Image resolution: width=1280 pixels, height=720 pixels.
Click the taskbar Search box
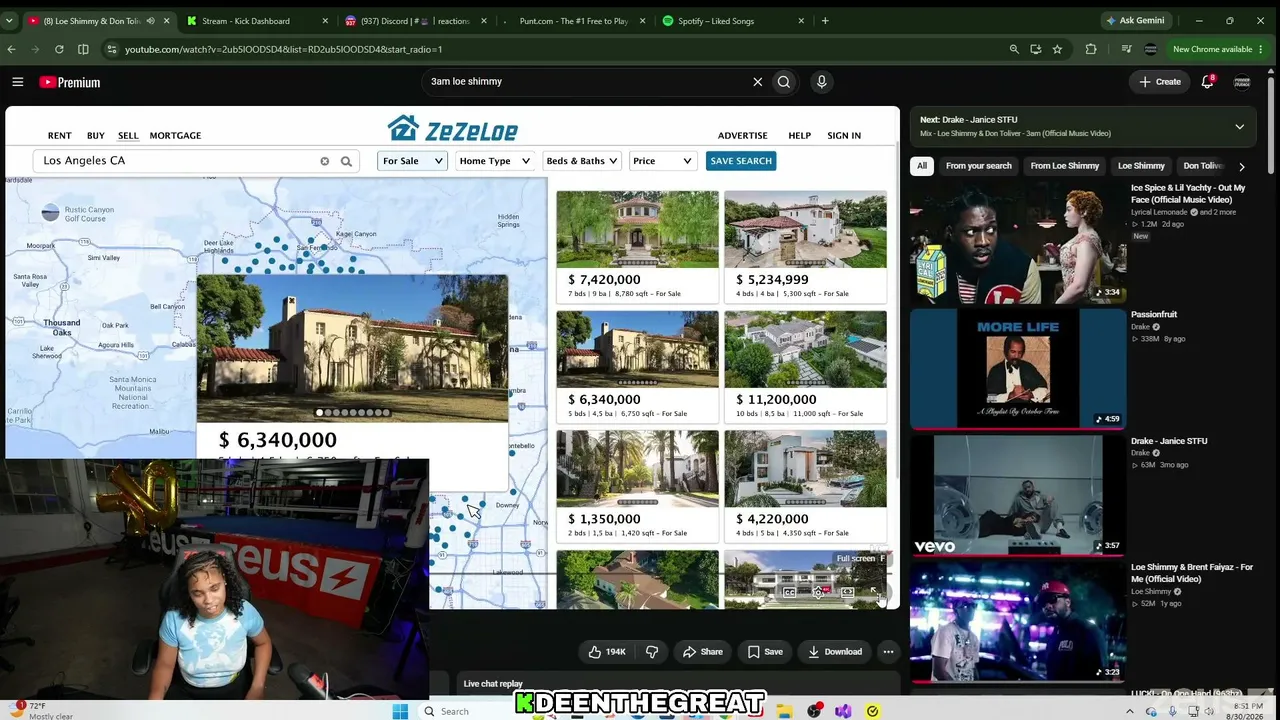[x=470, y=711]
